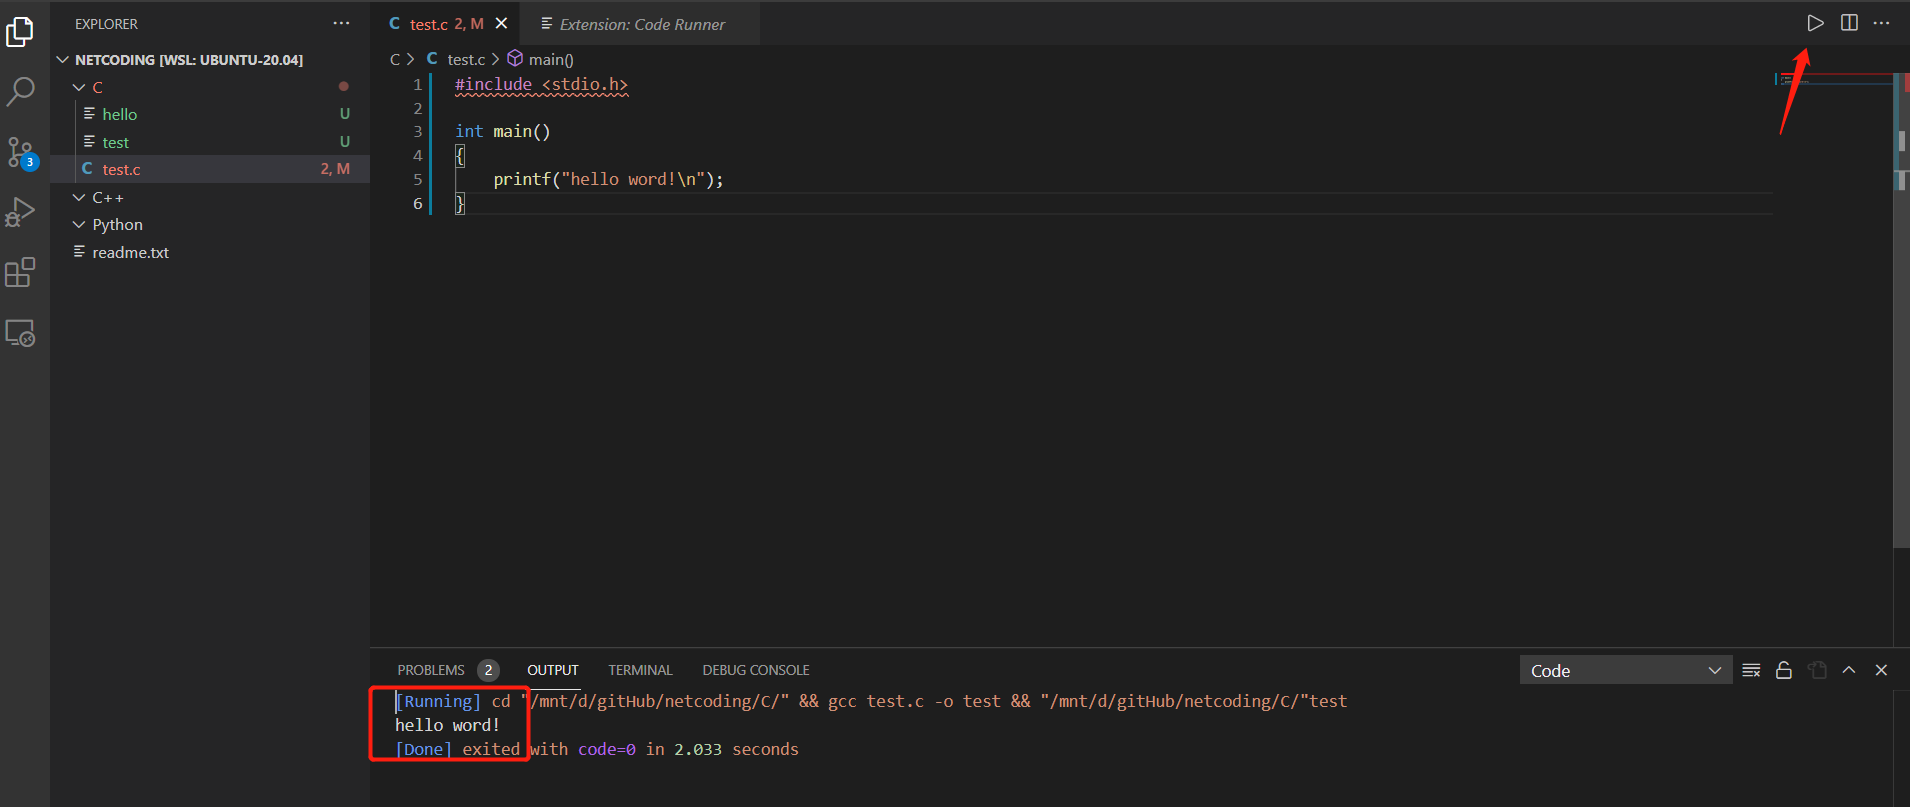The height and width of the screenshot is (807, 1910).
Task: Click the editor vertical scrollbar
Action: tap(1902, 310)
